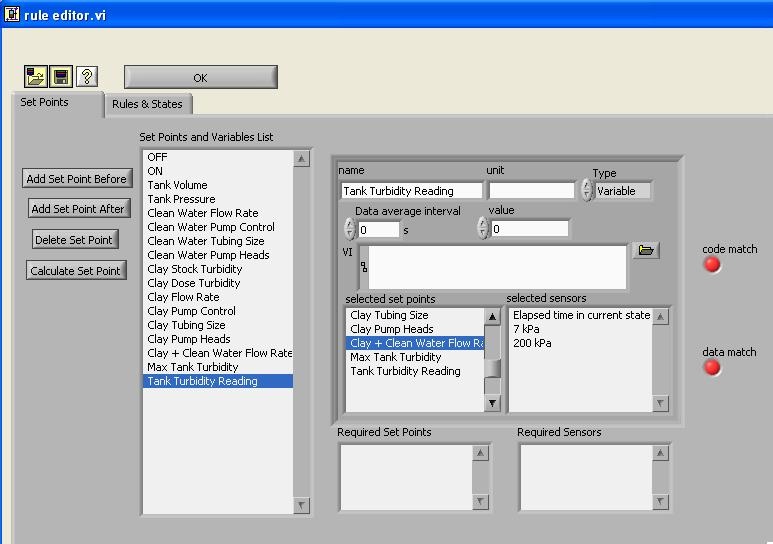Click the open file icon in toolbar
The height and width of the screenshot is (544, 773).
[35, 76]
